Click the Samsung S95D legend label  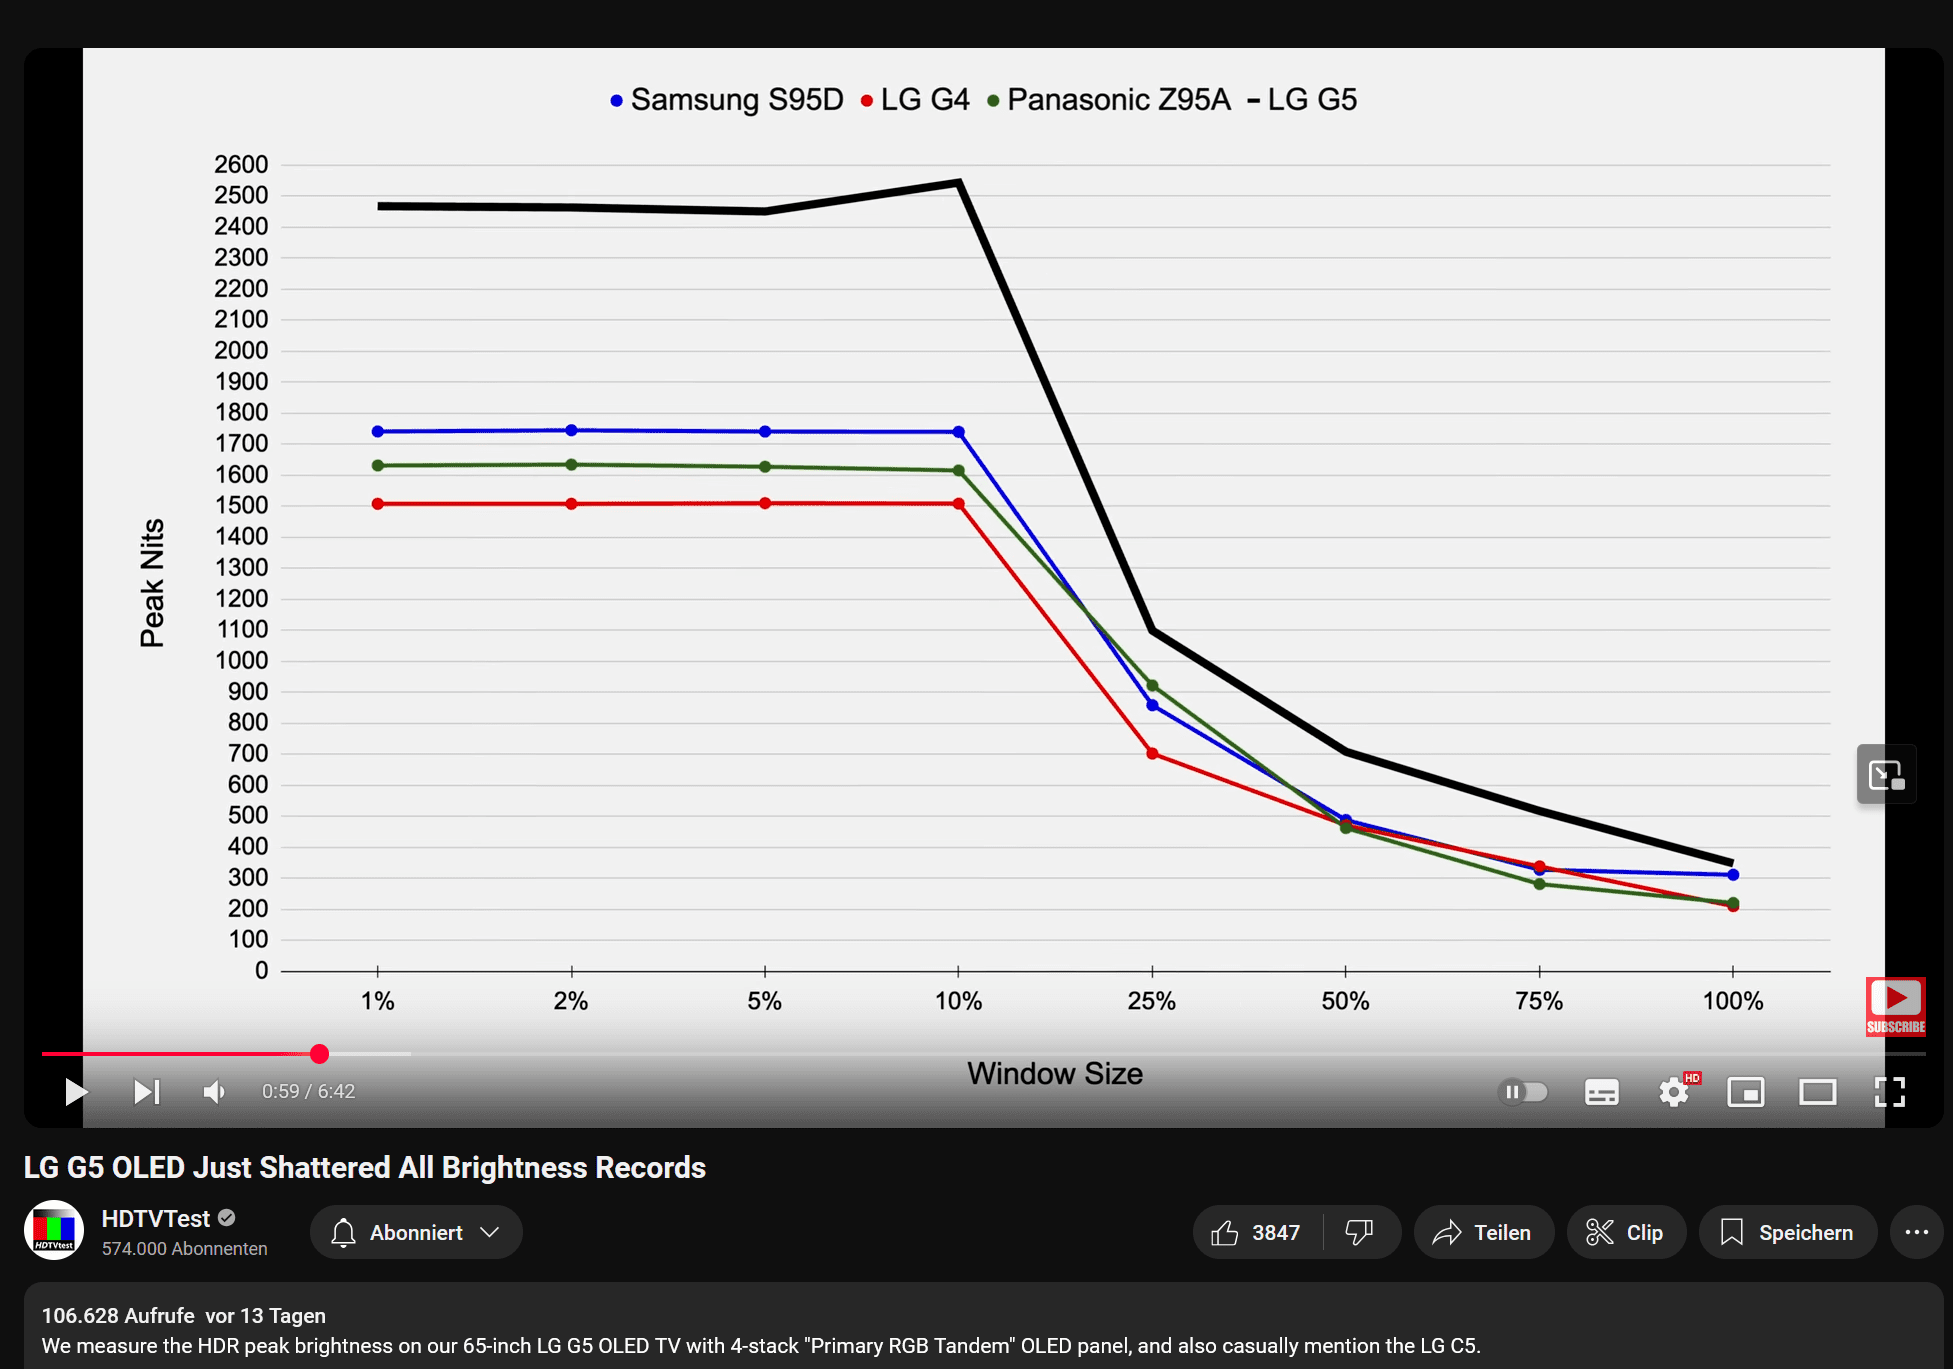[737, 99]
